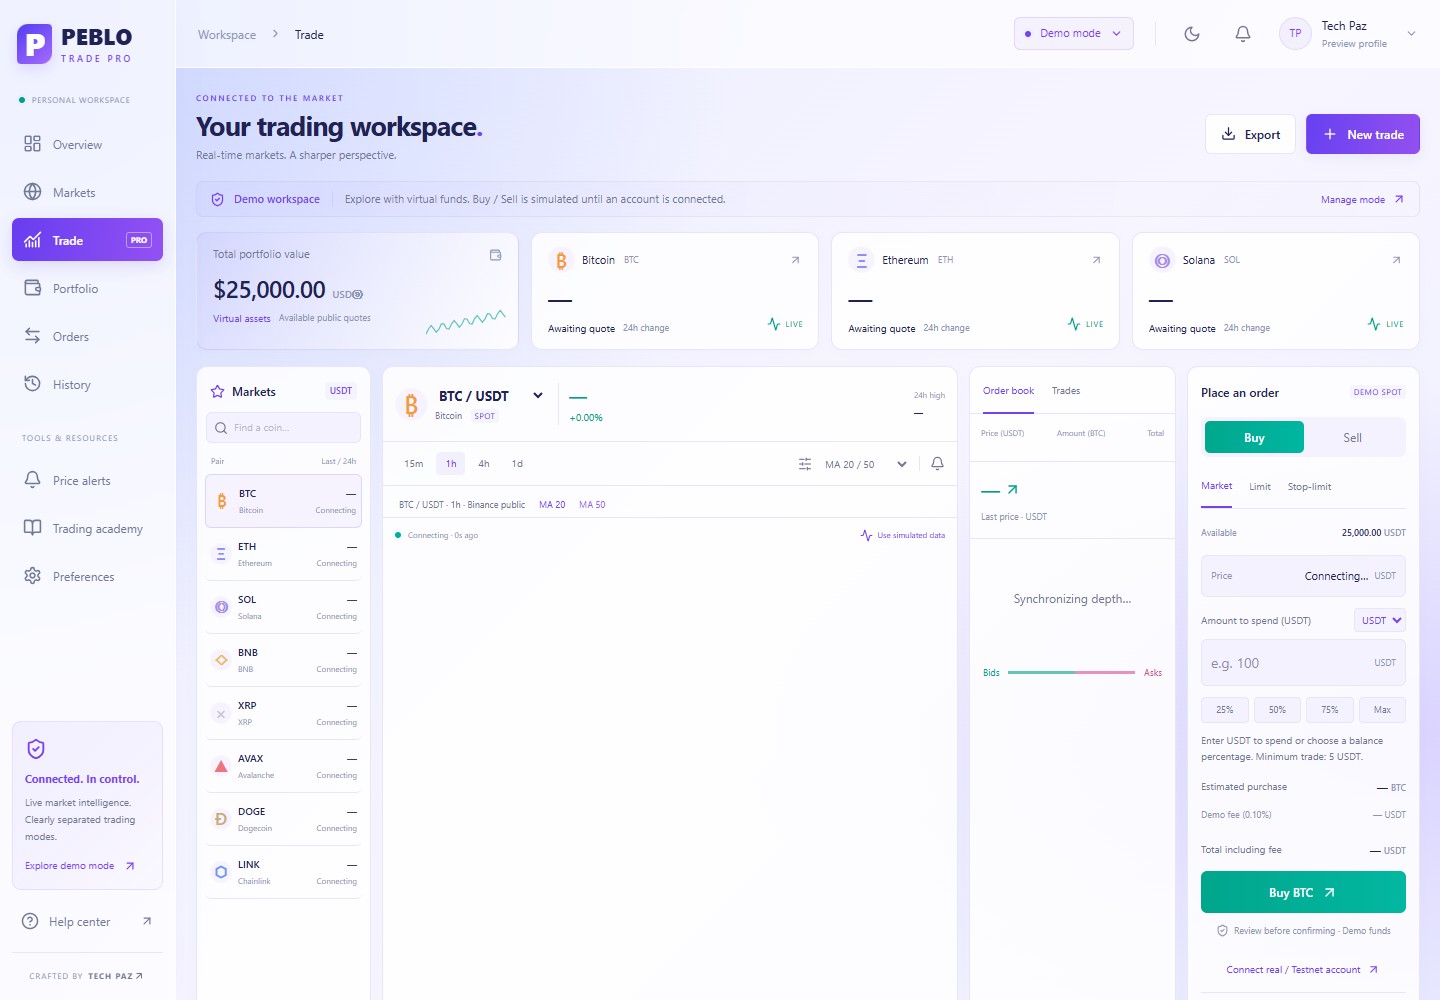Open the Demo mode dropdown
1440x1000 pixels.
pyautogui.click(x=1074, y=33)
